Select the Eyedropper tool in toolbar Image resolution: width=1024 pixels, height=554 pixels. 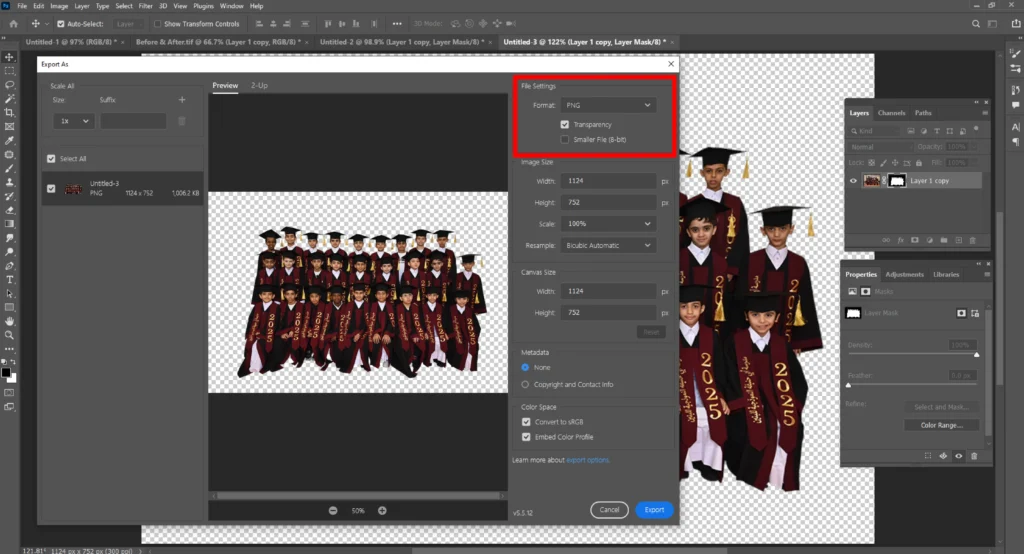(x=9, y=141)
